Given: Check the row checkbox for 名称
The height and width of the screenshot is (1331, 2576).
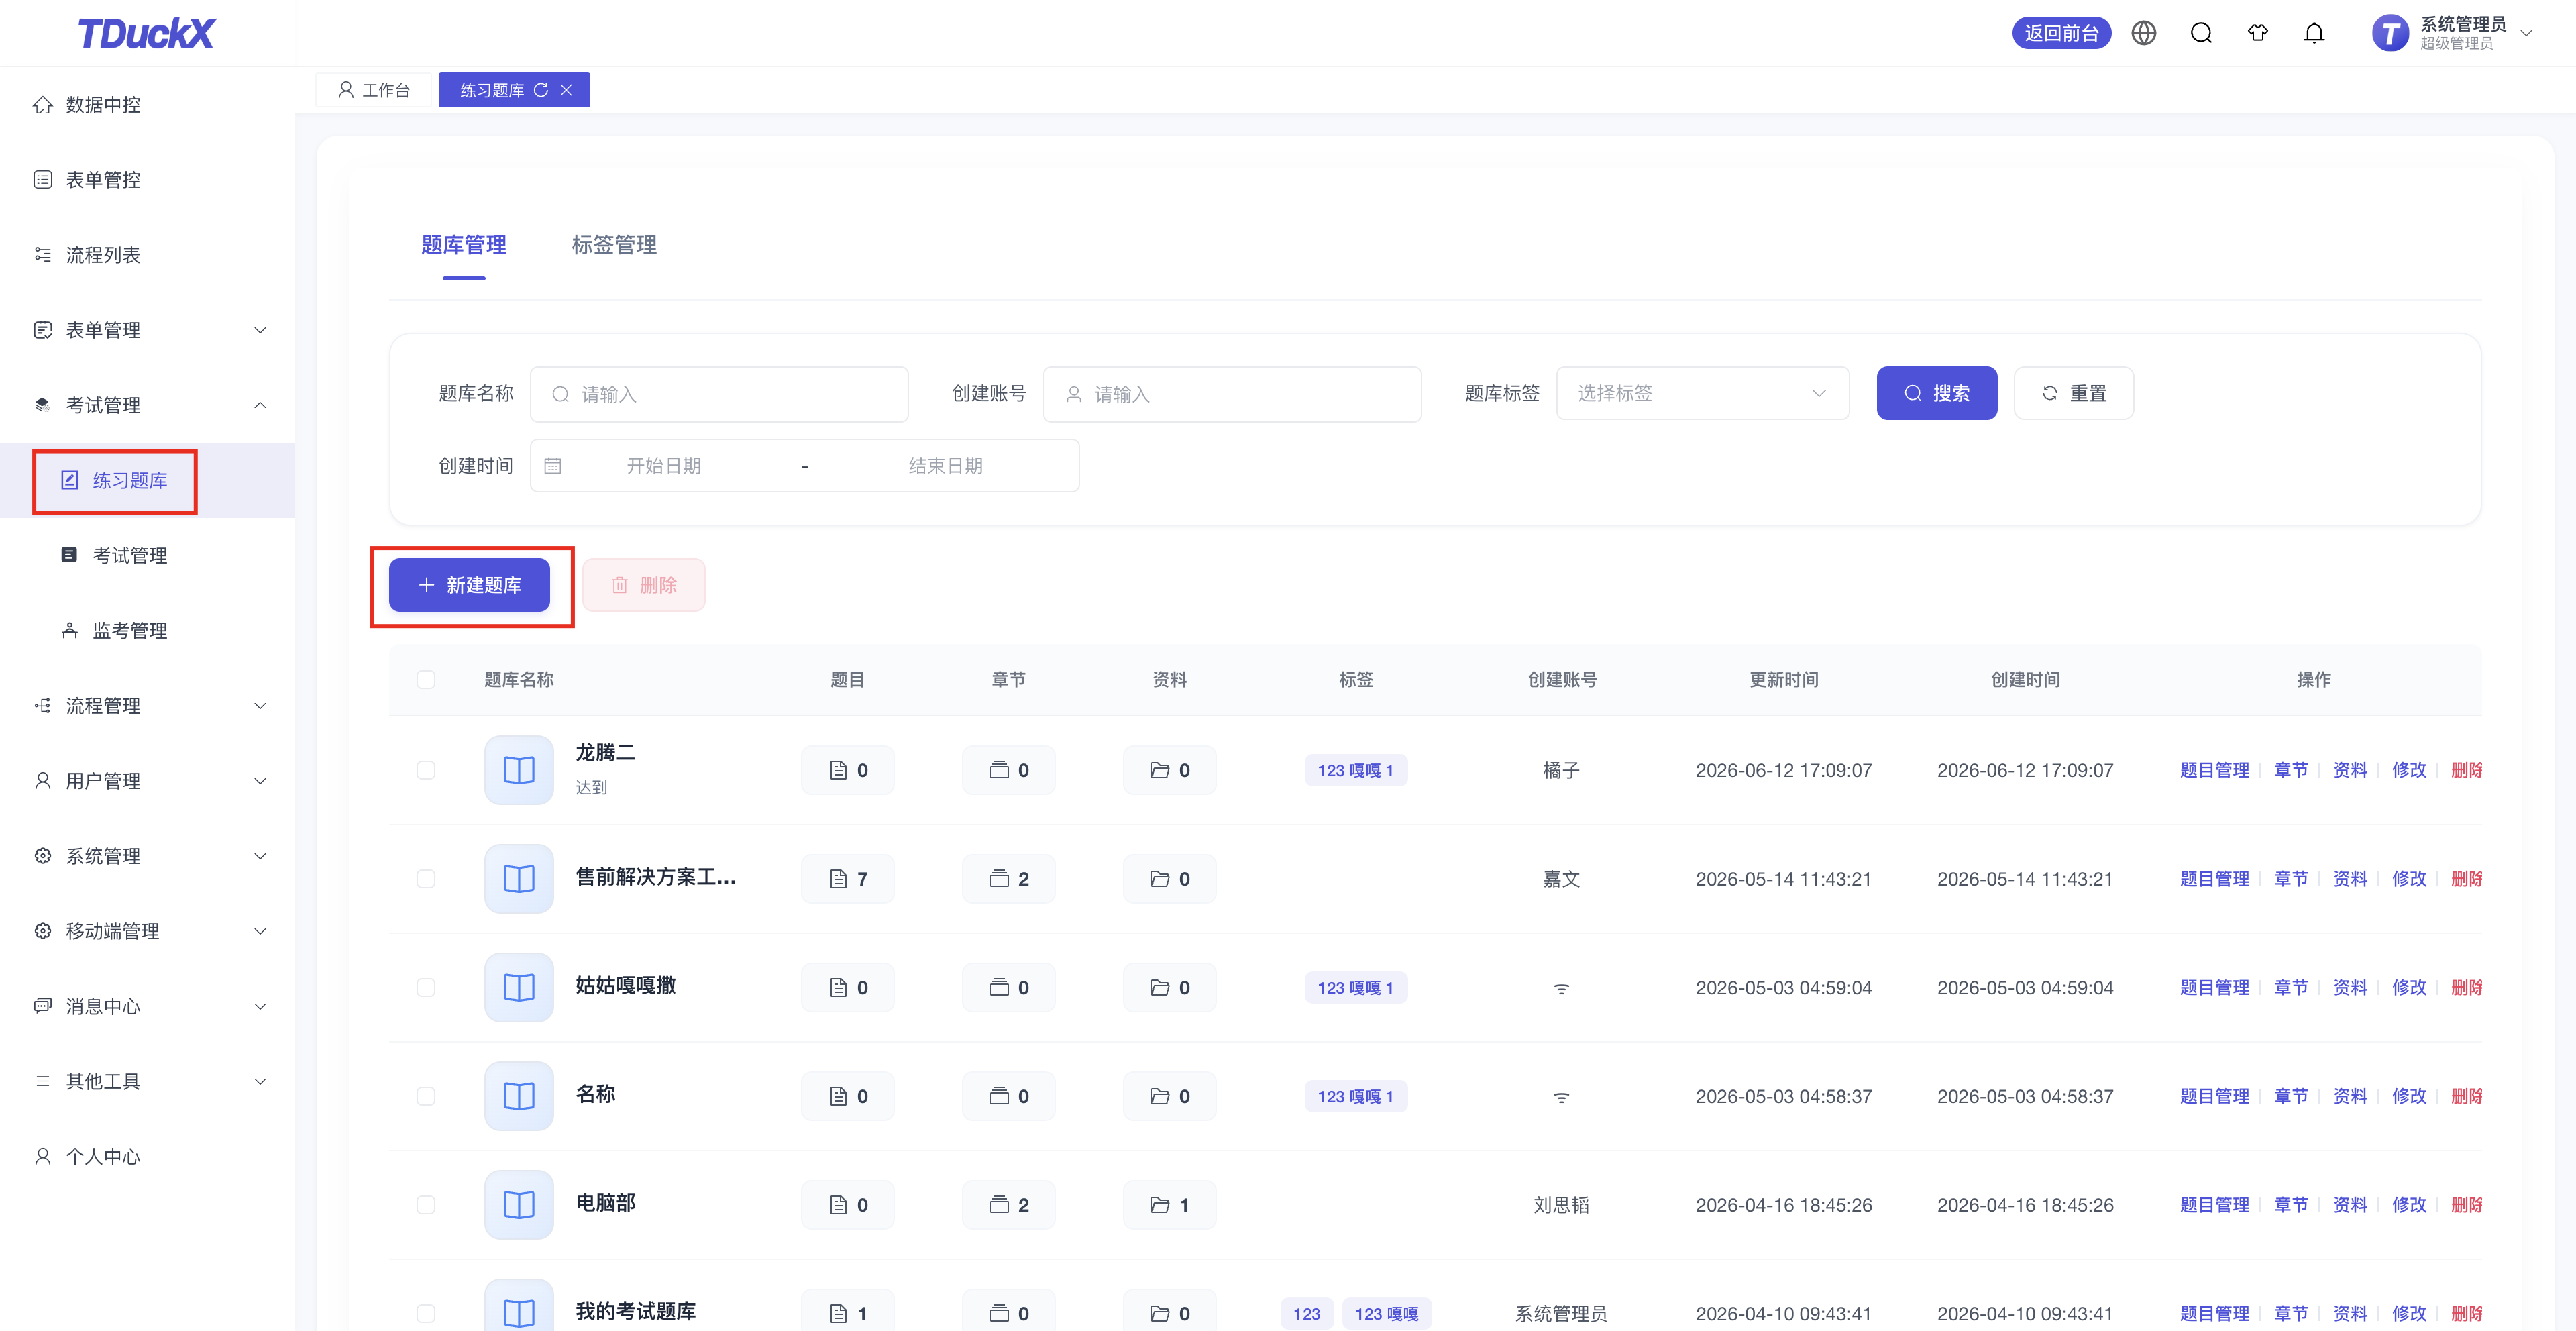Looking at the screenshot, I should 426,1096.
